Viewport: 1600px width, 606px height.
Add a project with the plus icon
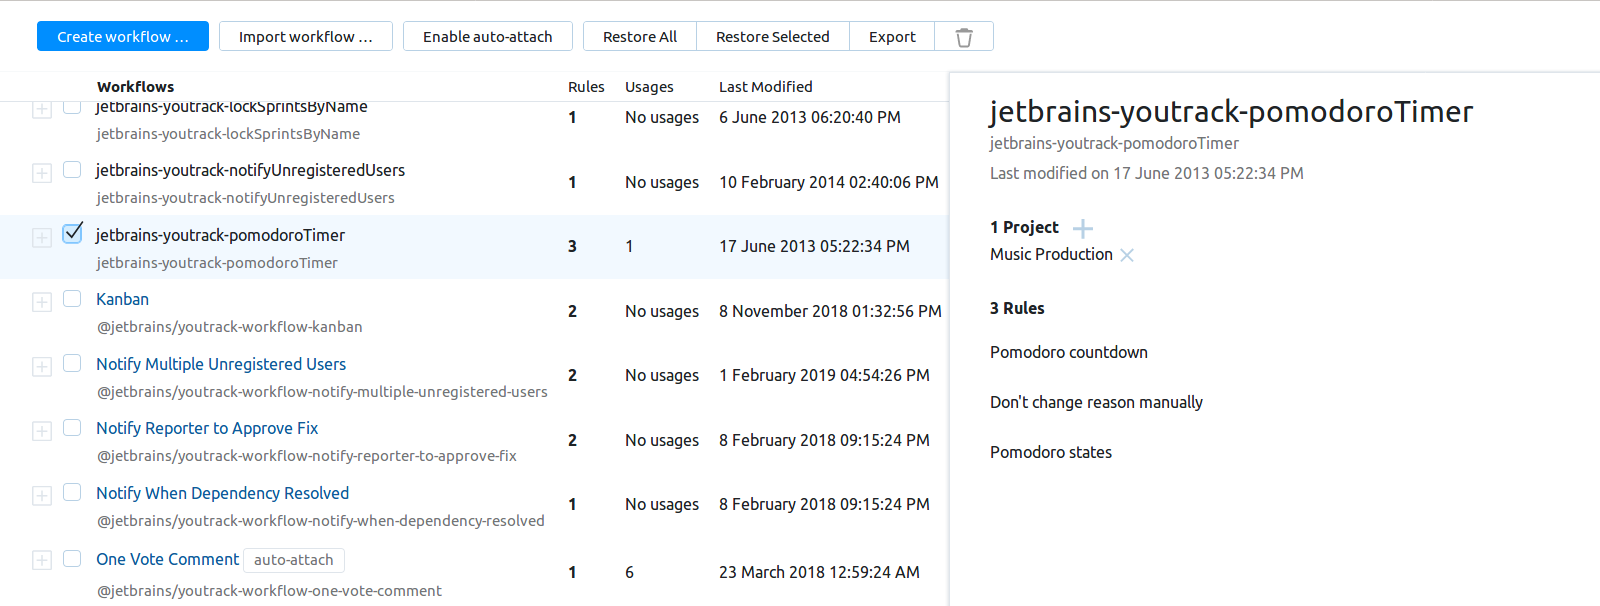1082,228
